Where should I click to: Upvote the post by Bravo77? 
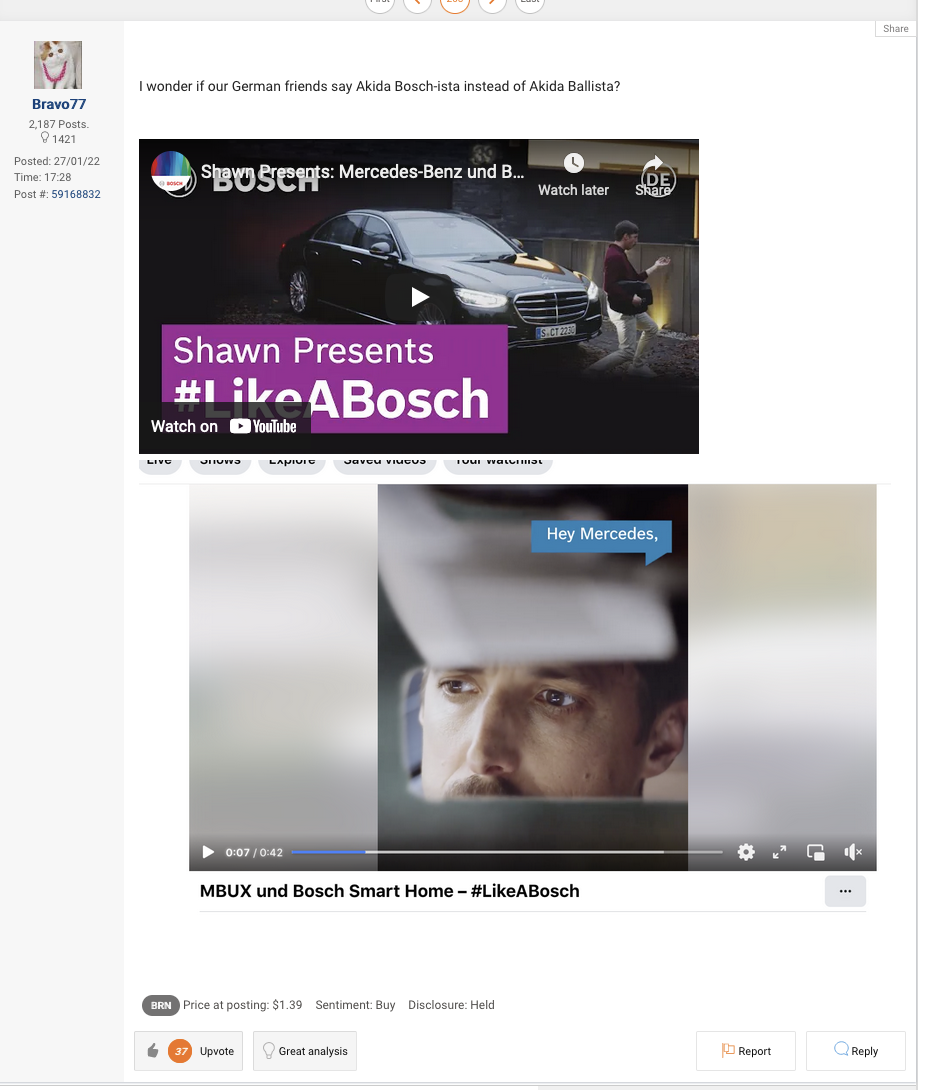[188, 1051]
